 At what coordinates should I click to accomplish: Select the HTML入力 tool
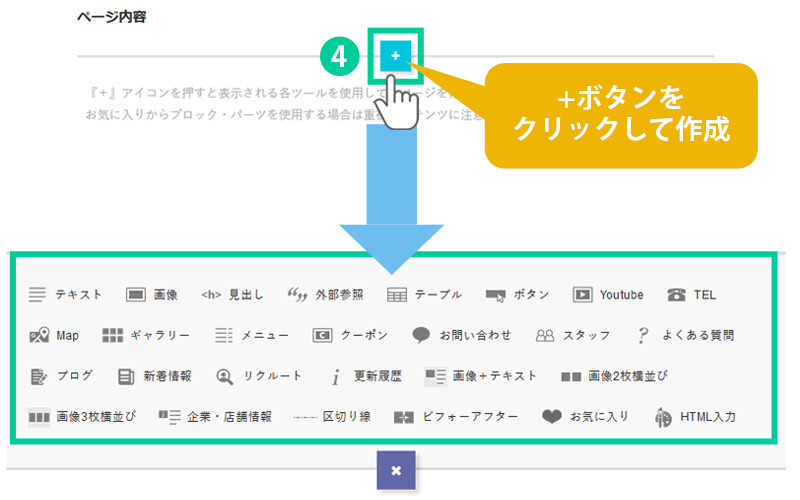pos(695,417)
